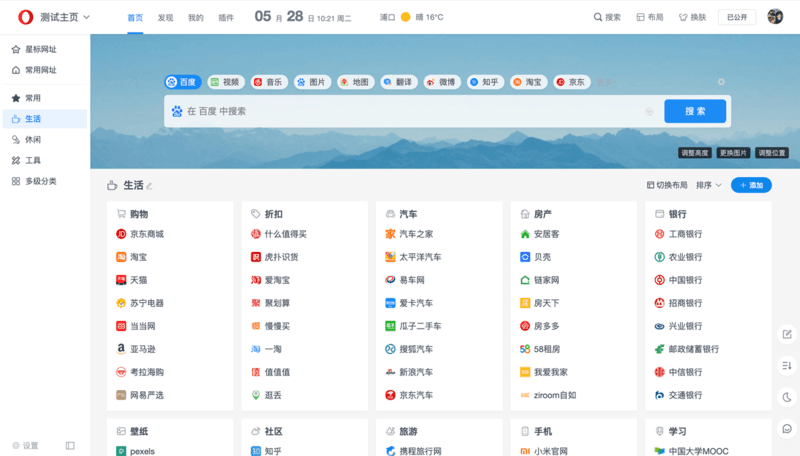
Task: Open the user avatar menu
Action: [x=775, y=17]
